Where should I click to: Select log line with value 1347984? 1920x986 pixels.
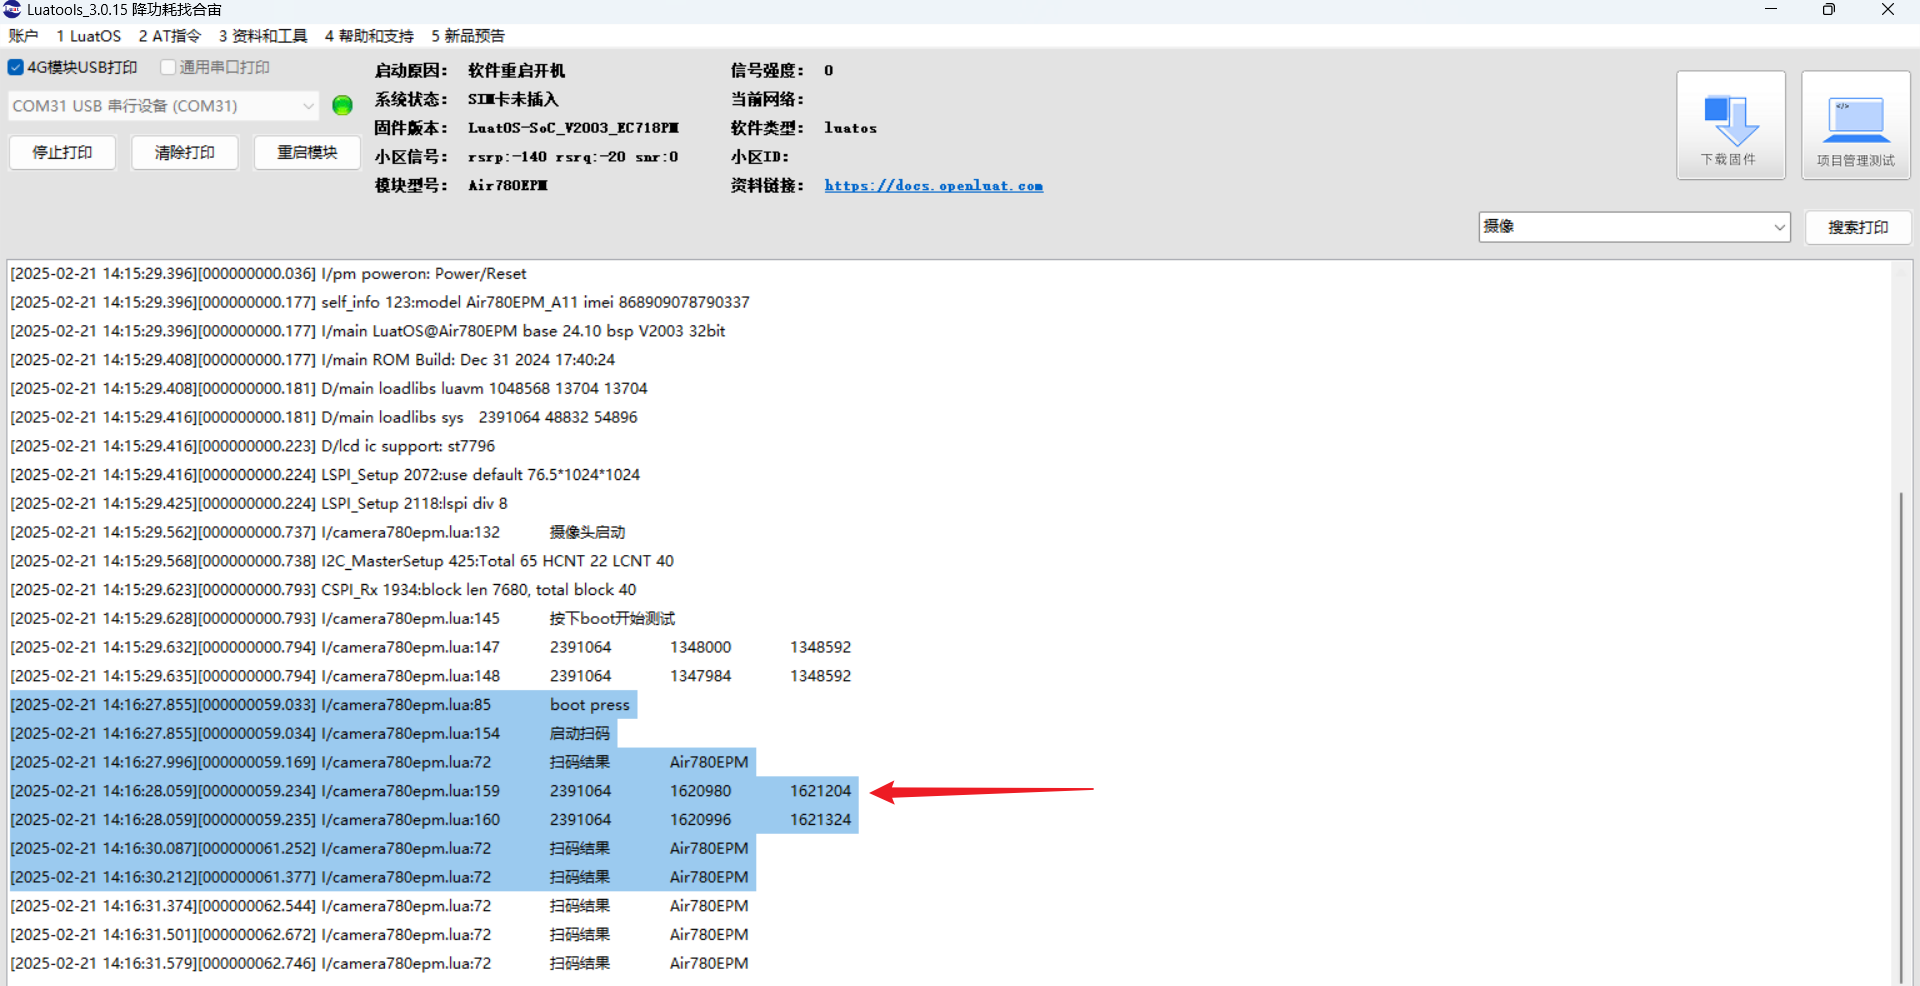click(431, 676)
